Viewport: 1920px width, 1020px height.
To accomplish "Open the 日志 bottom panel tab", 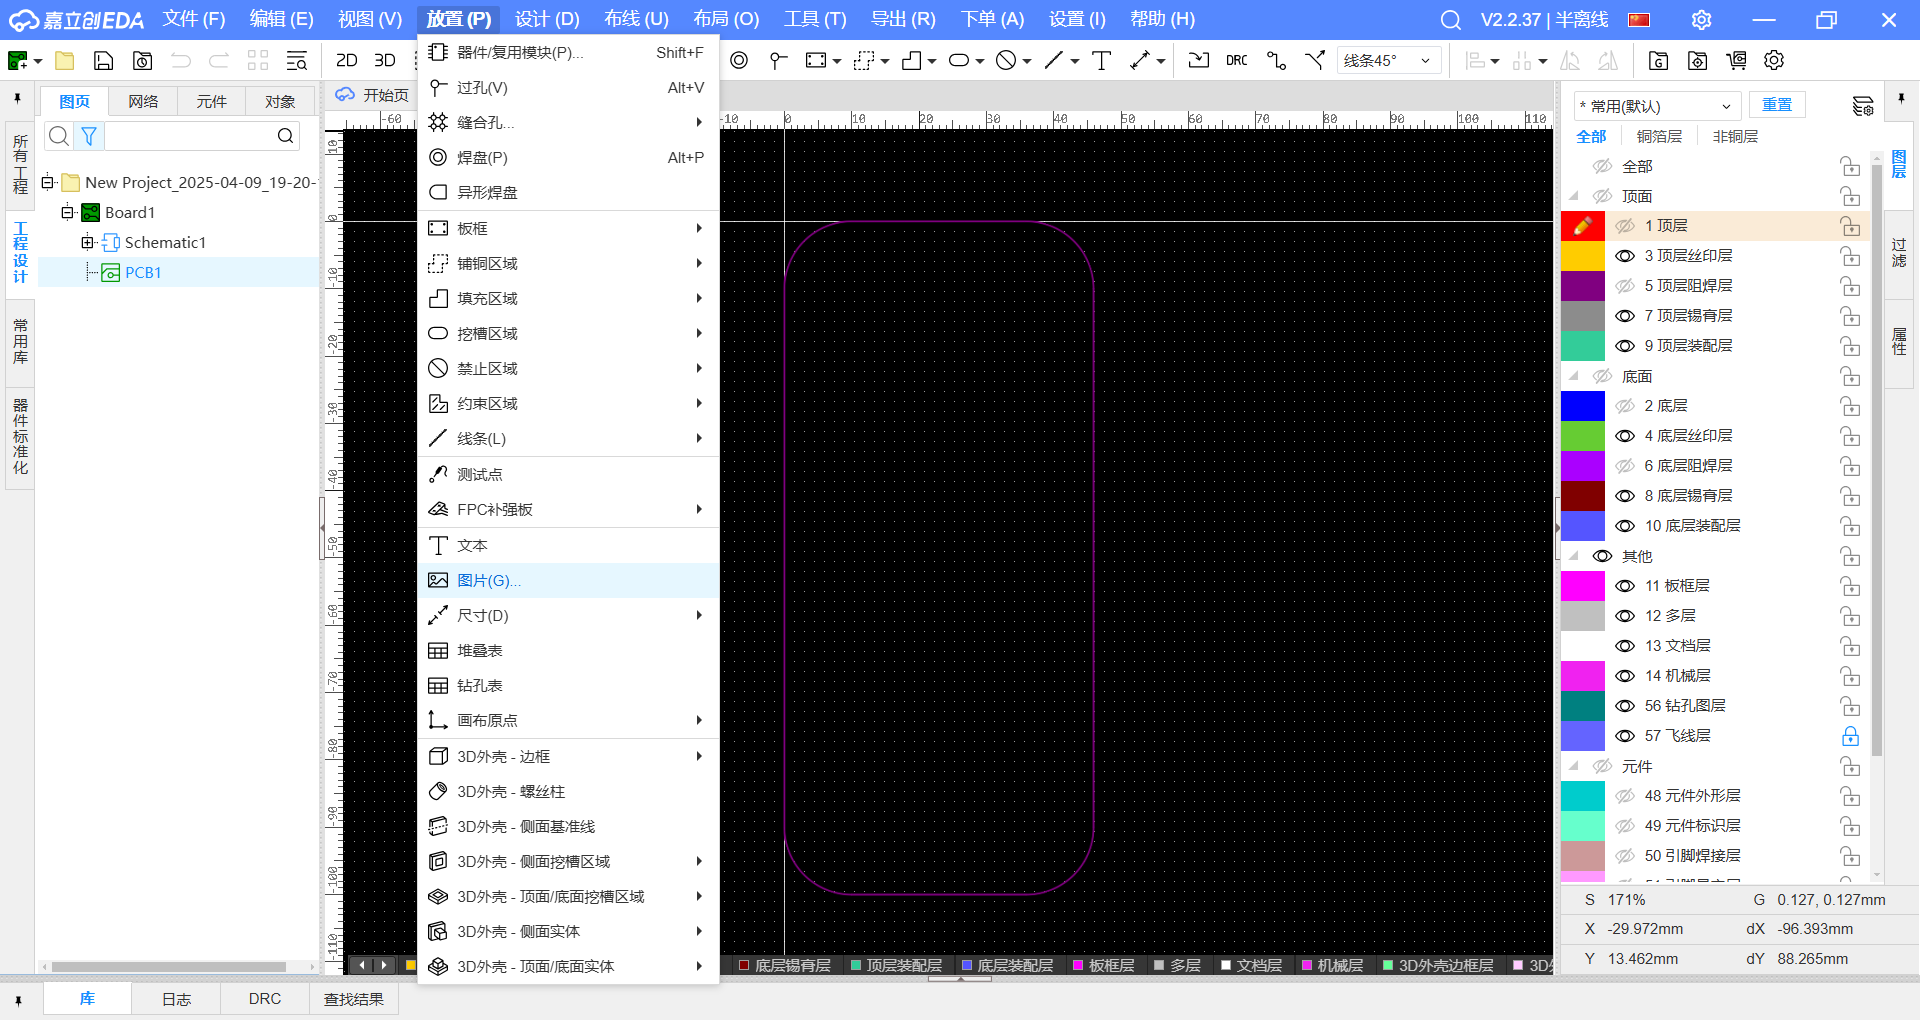I will (x=176, y=999).
